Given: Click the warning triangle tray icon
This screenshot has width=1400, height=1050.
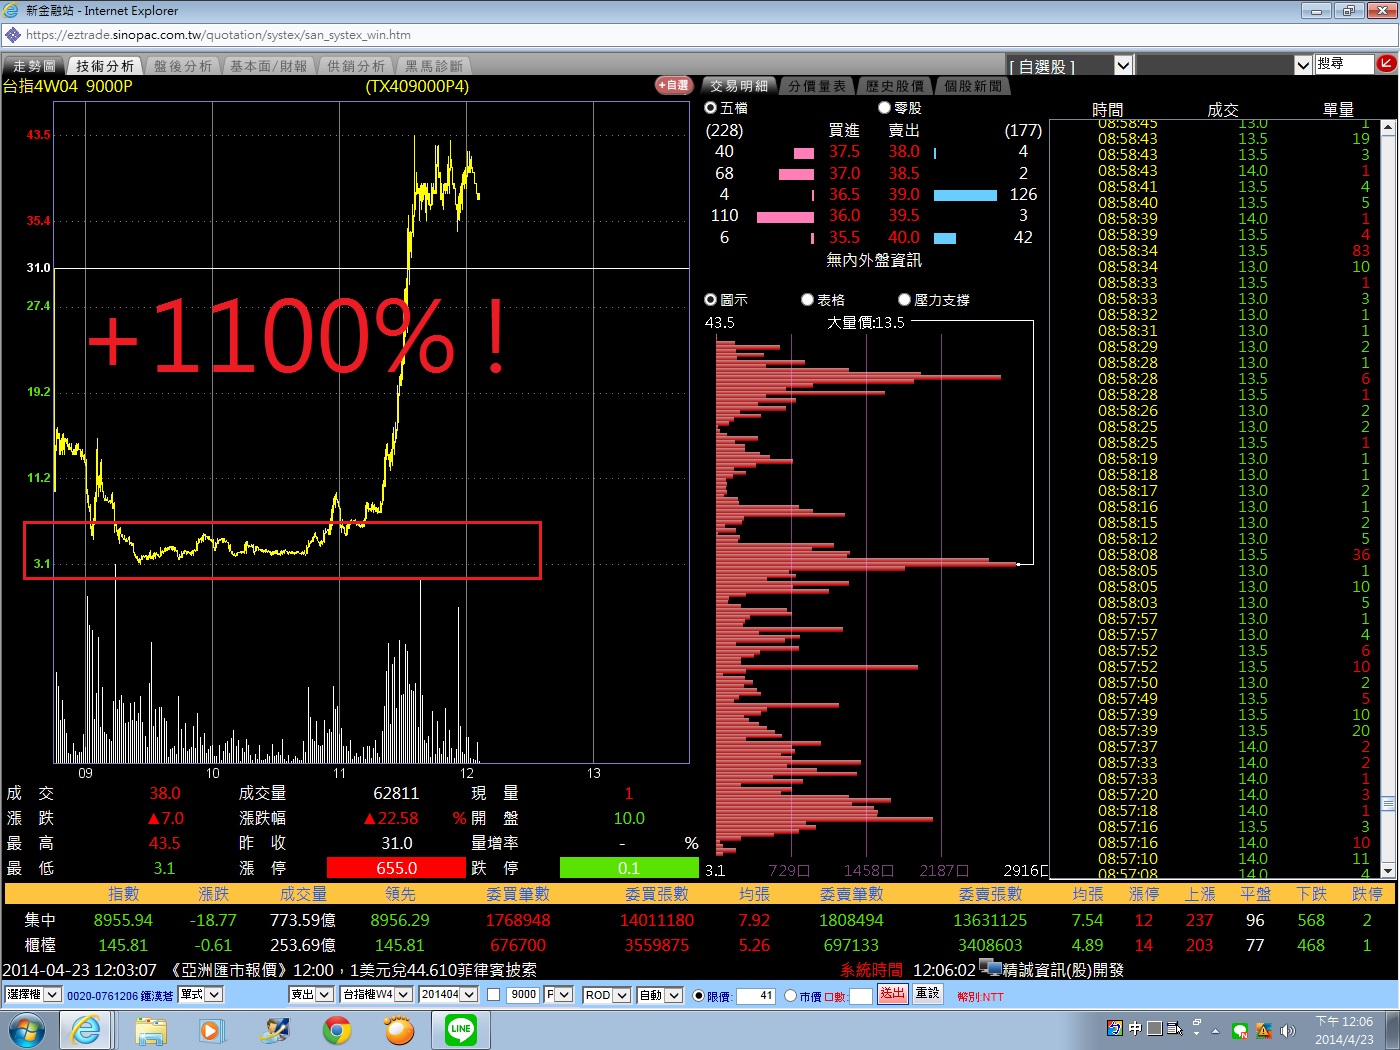Looking at the screenshot, I should pos(1264,1030).
